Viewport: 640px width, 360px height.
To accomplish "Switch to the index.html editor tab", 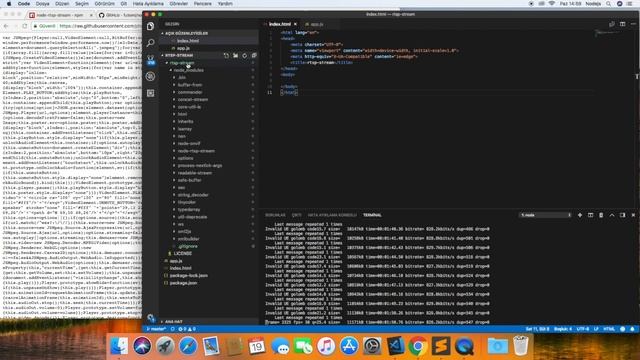I will (280, 24).
